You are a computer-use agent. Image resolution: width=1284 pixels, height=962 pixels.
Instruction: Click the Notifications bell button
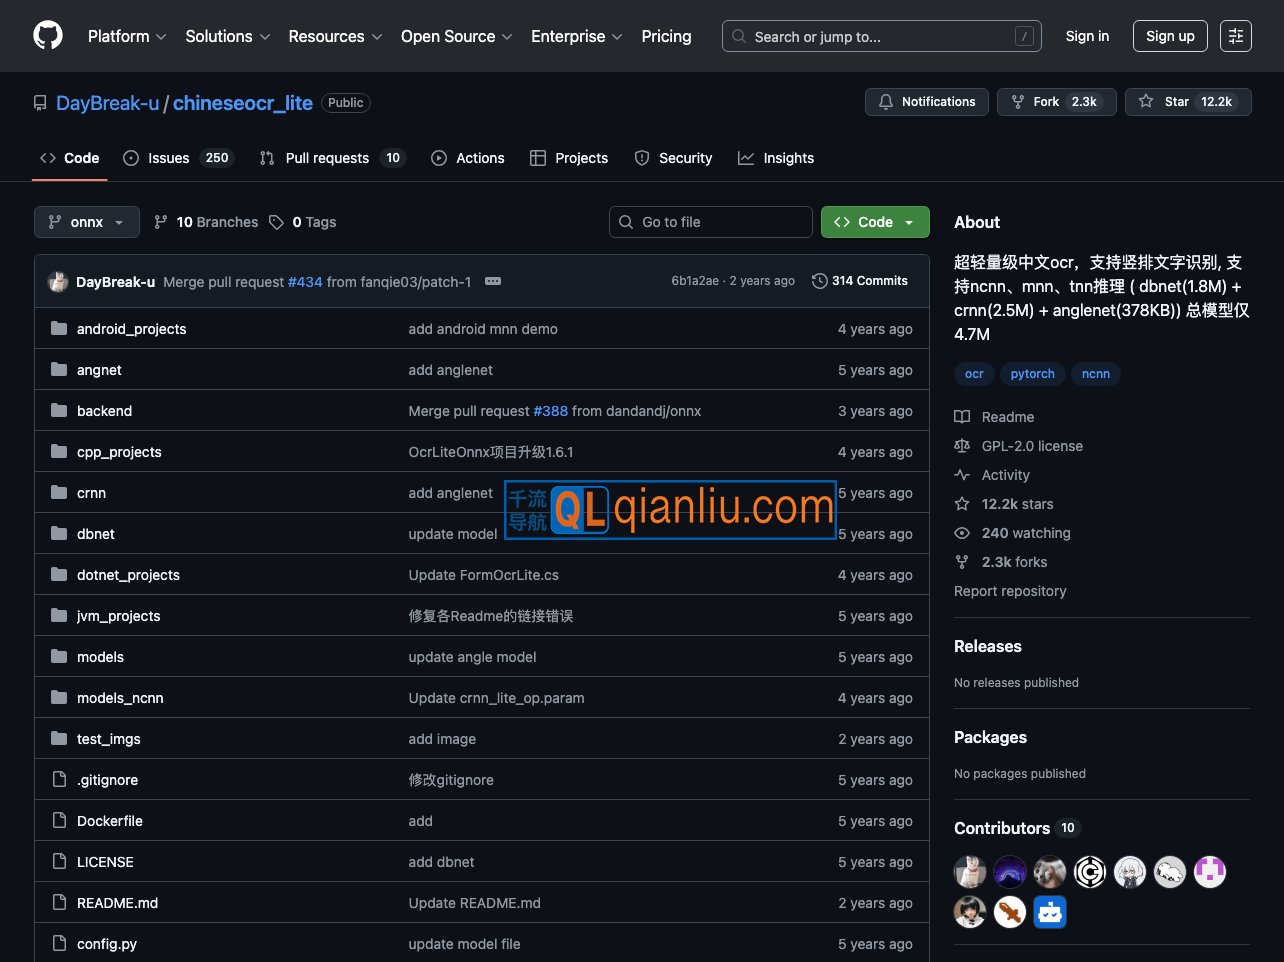(x=926, y=102)
